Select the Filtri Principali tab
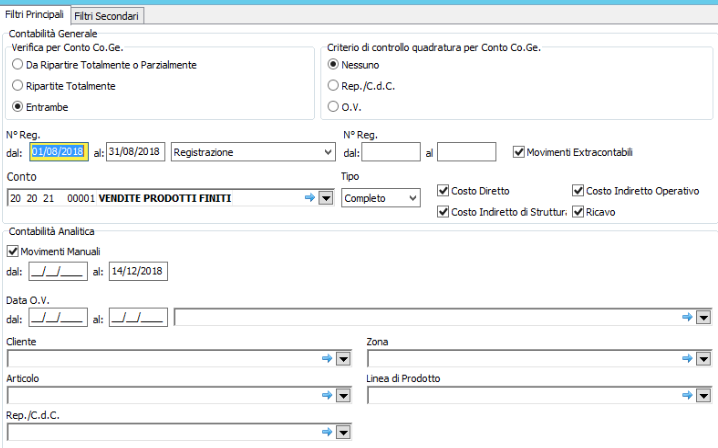The width and height of the screenshot is (718, 448). [35, 15]
